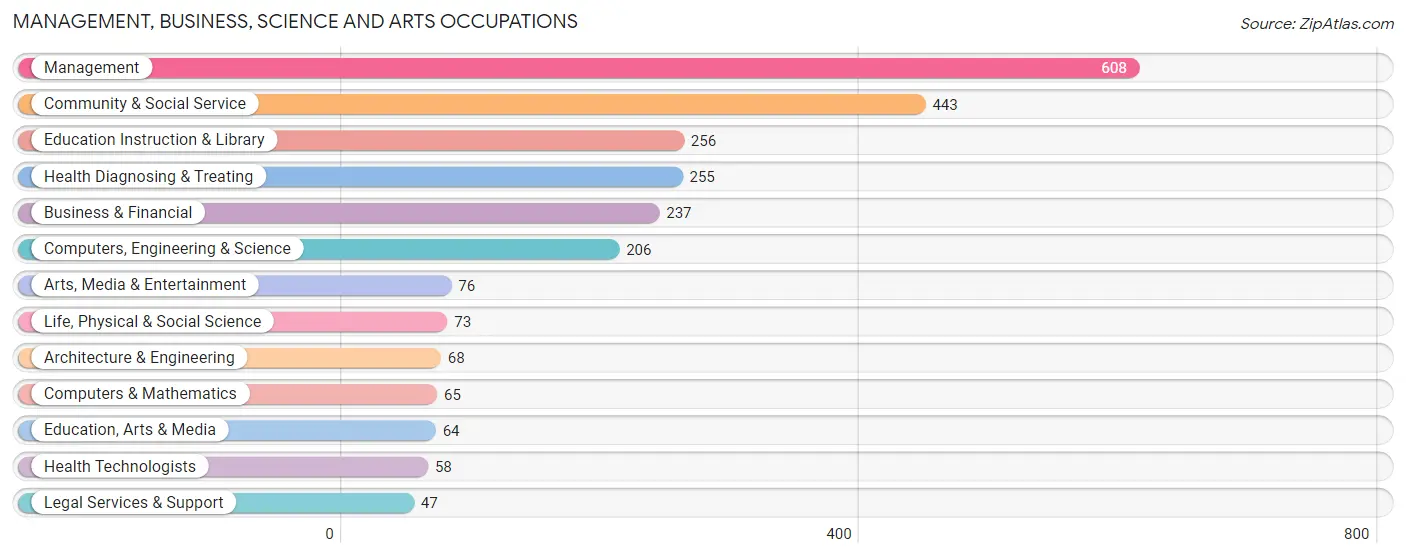This screenshot has width=1406, height=558.
Task: Click the Business & Financial bar label
Action: [118, 213]
